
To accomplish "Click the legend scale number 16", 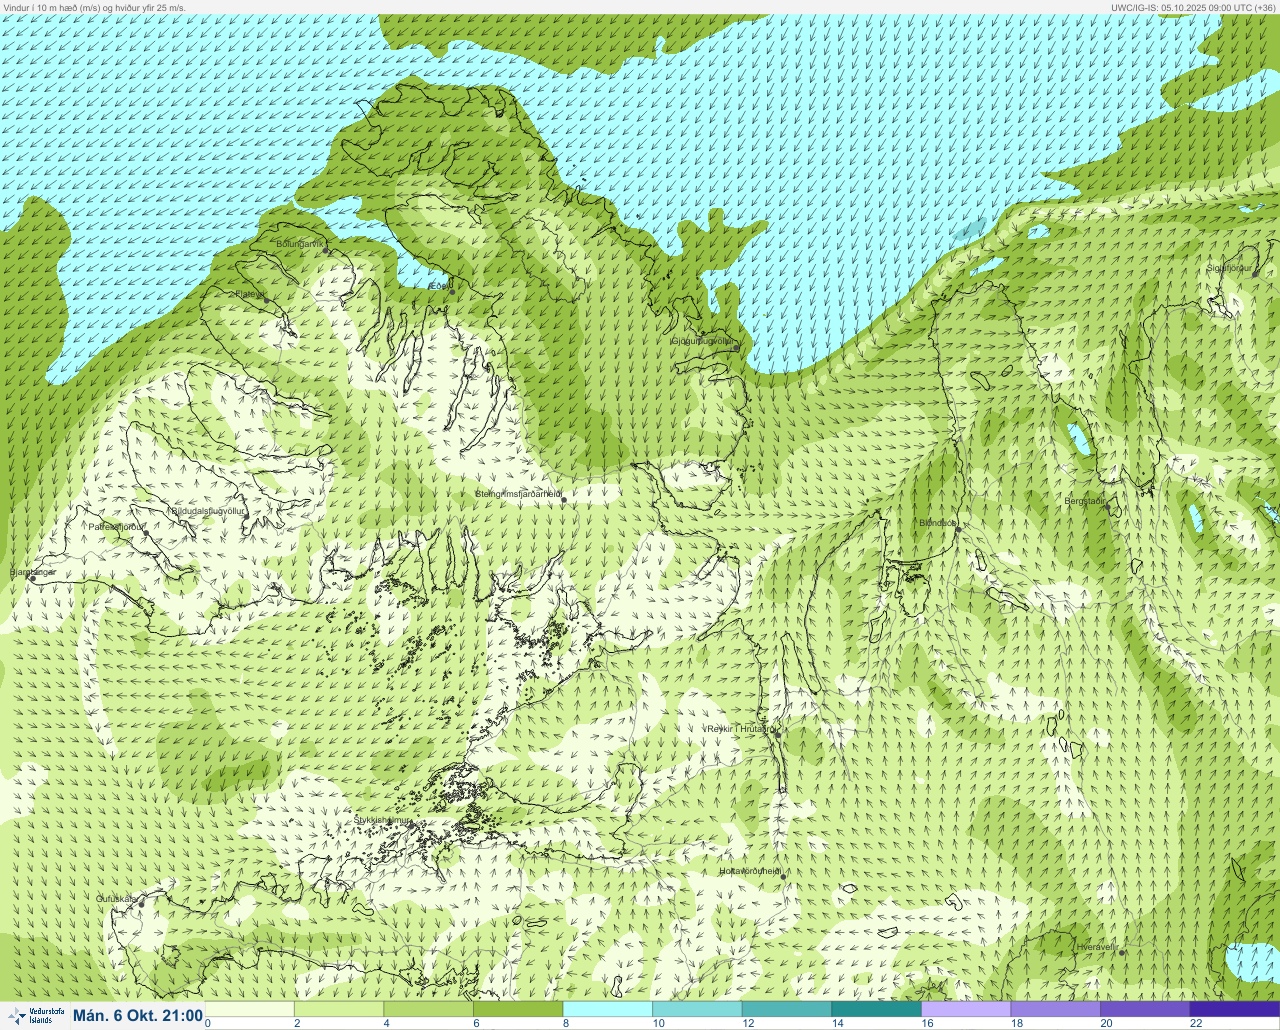I will pos(927,1023).
